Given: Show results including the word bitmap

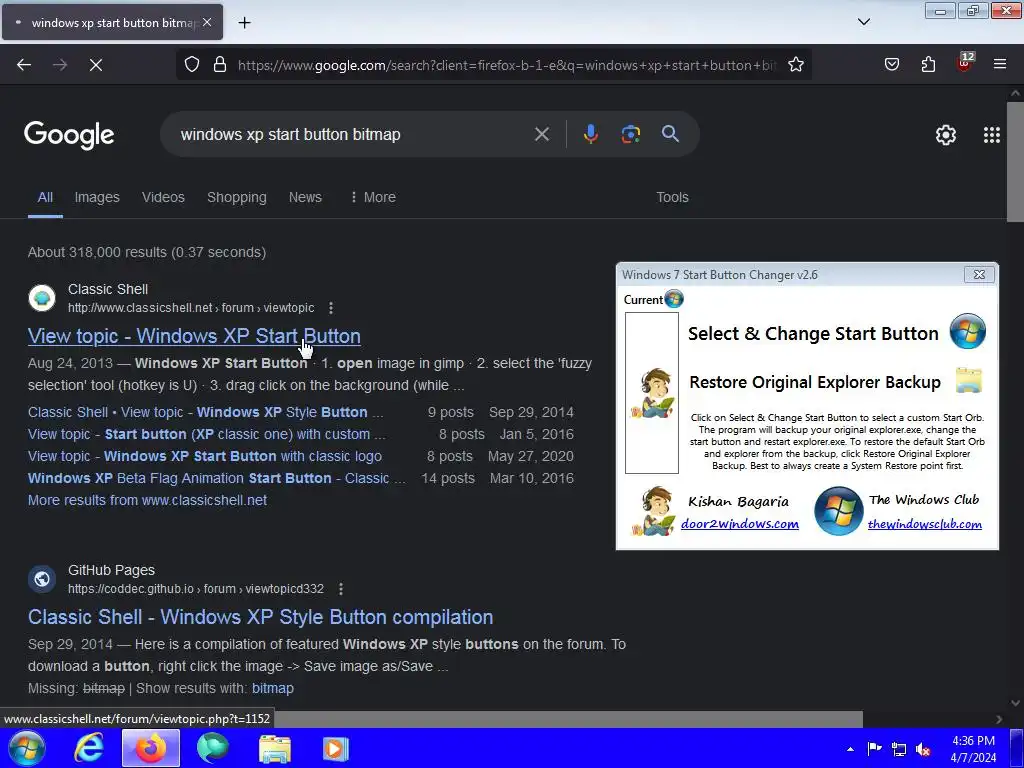Looking at the screenshot, I should [272, 688].
